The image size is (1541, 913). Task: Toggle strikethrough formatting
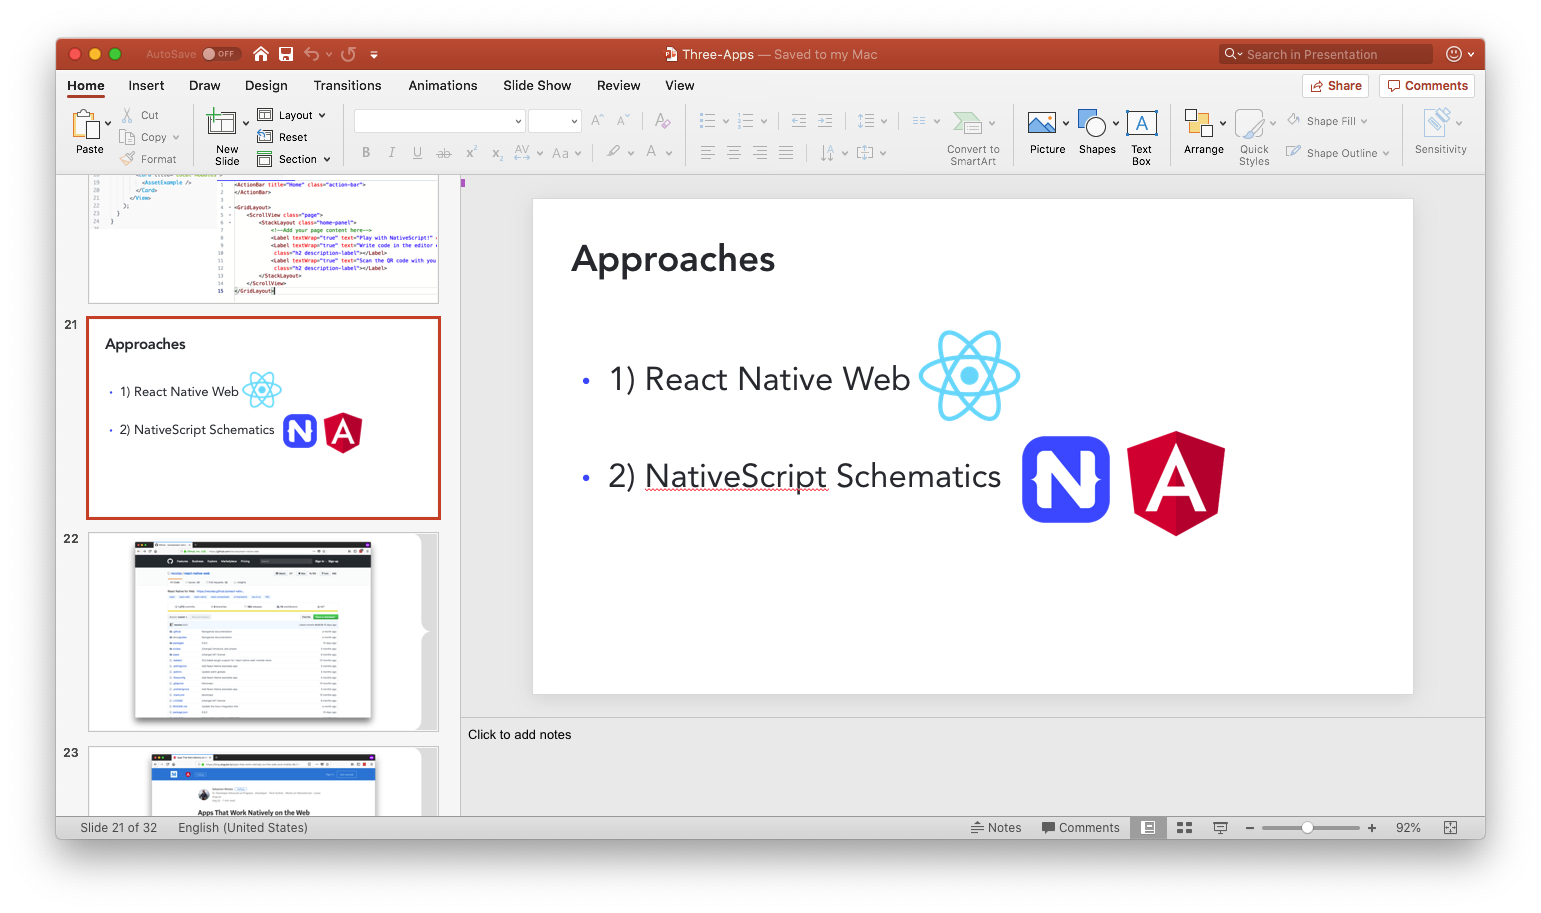click(x=444, y=153)
